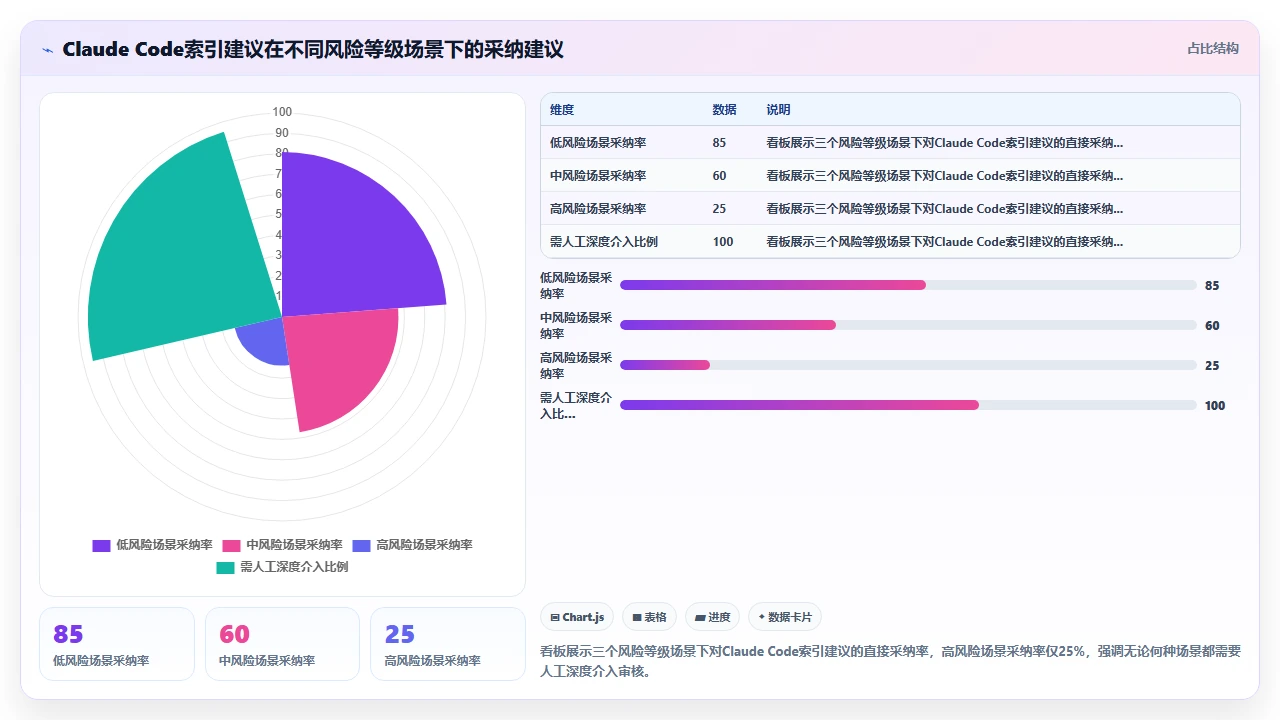1280x720 pixels.
Task: Click the 100 value beside progress bar
Action: [x=1215, y=405]
